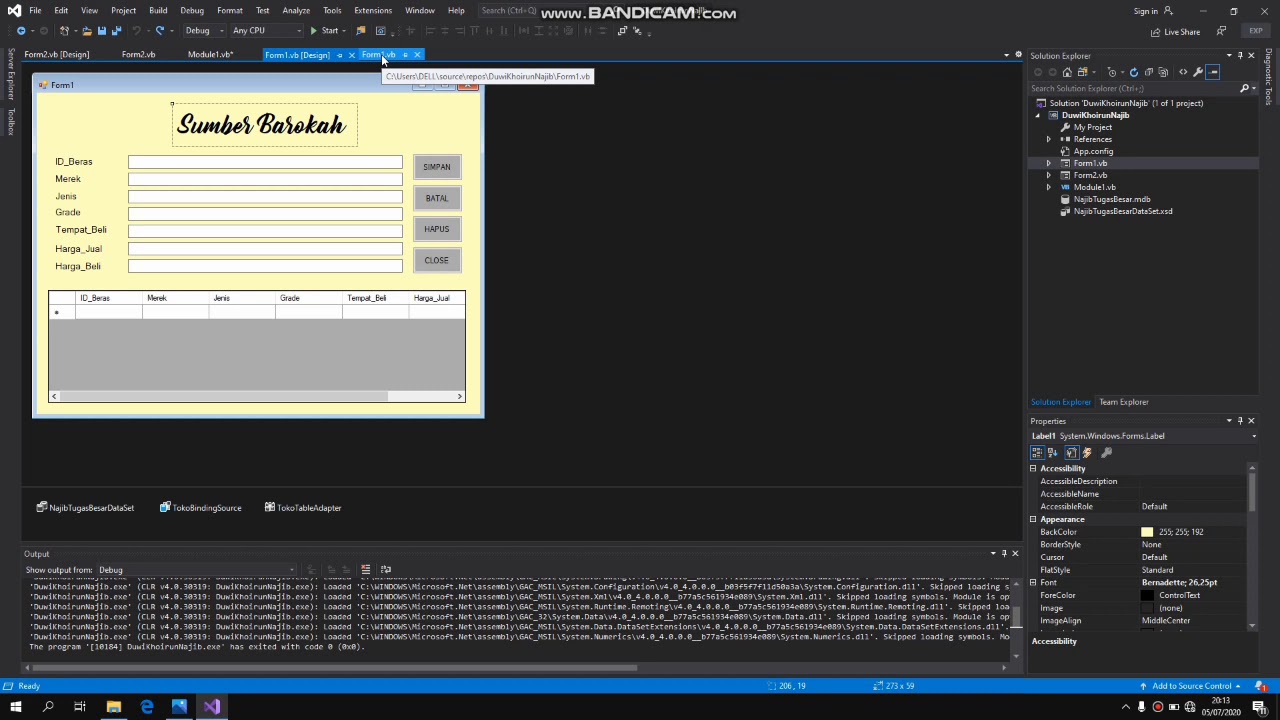Viewport: 1280px width, 720px height.
Task: Click Edge browser icon in taskbar
Action: tap(147, 707)
